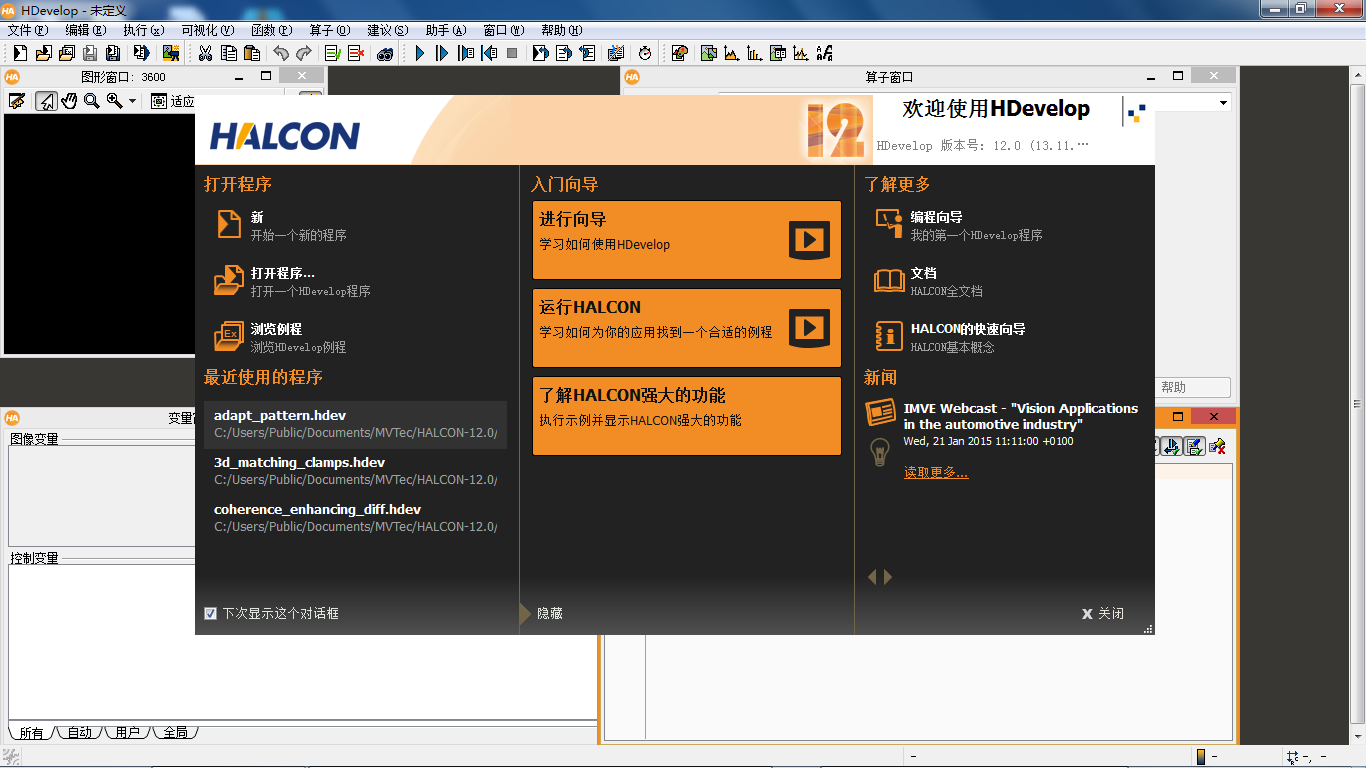The height and width of the screenshot is (768, 1366).
Task: Click the 进行向导 tutorial button
Action: (x=687, y=240)
